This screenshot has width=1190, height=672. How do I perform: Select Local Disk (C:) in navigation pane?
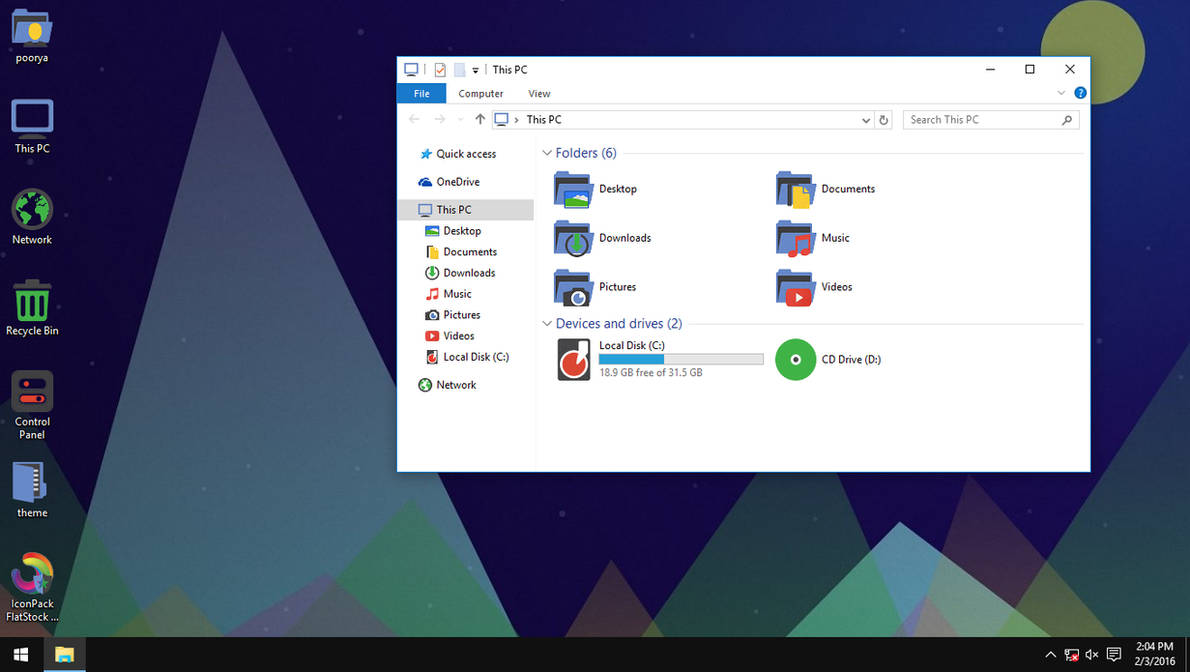(x=466, y=357)
